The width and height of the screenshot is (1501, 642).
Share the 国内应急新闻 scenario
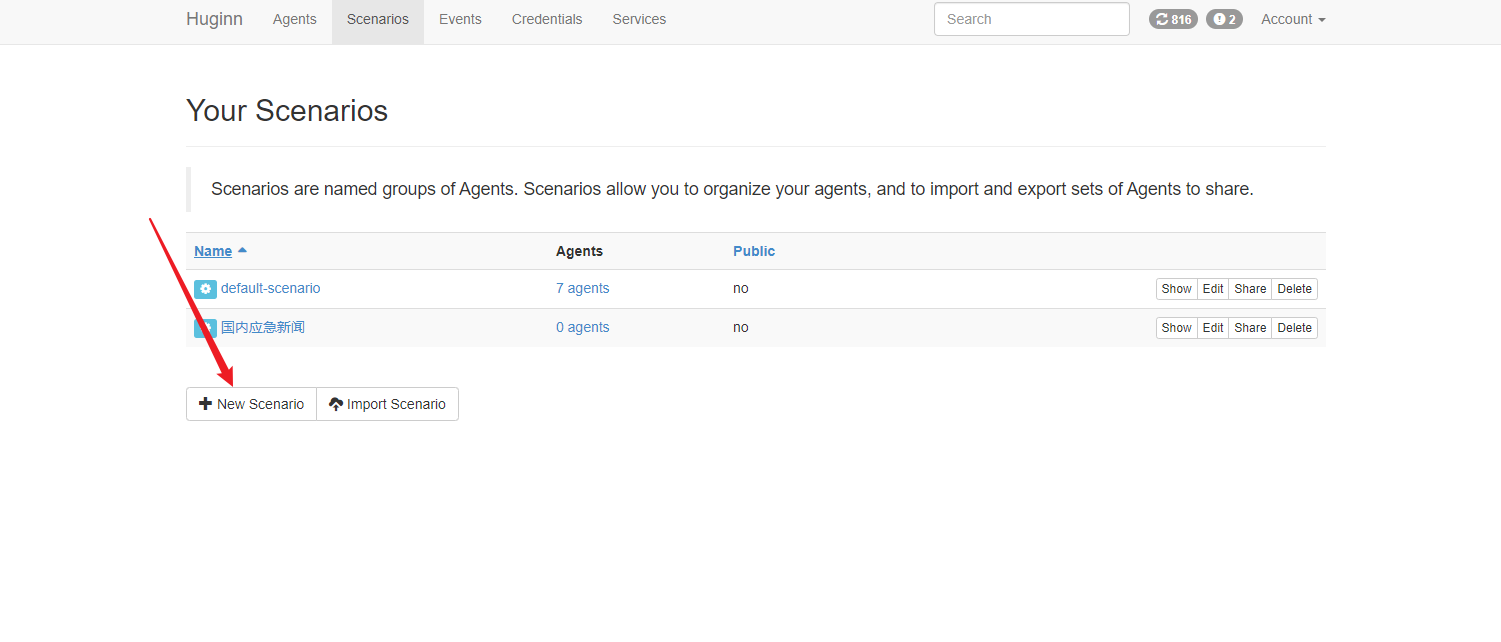[x=1250, y=328]
